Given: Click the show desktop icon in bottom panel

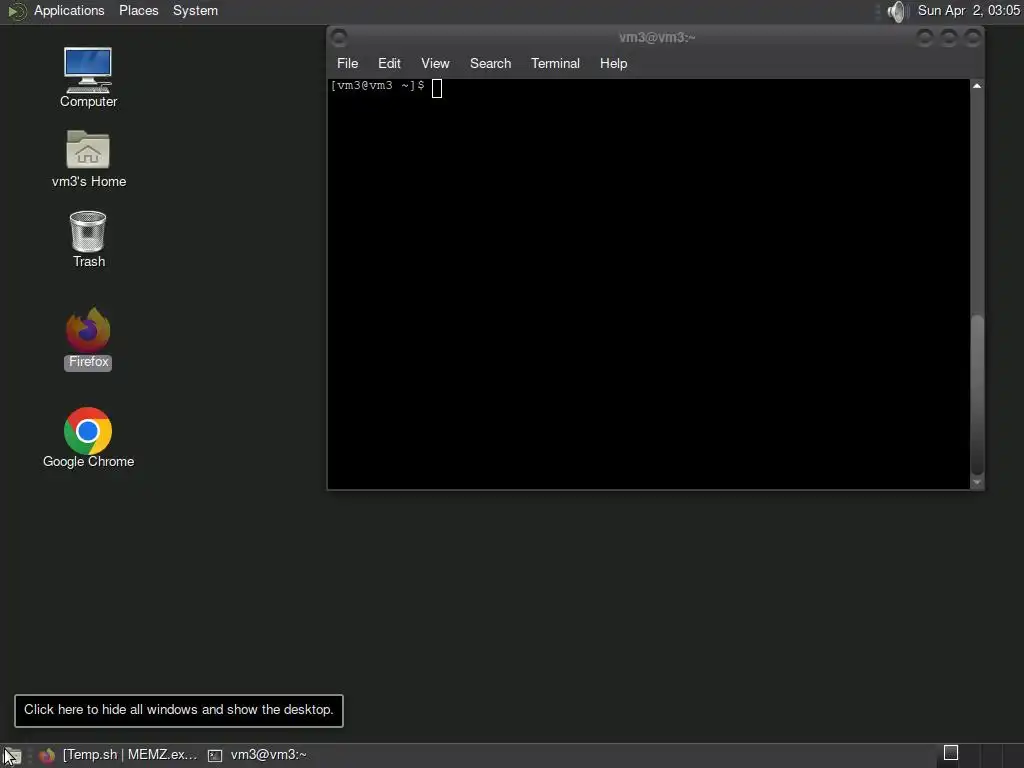Looking at the screenshot, I should click(x=12, y=756).
